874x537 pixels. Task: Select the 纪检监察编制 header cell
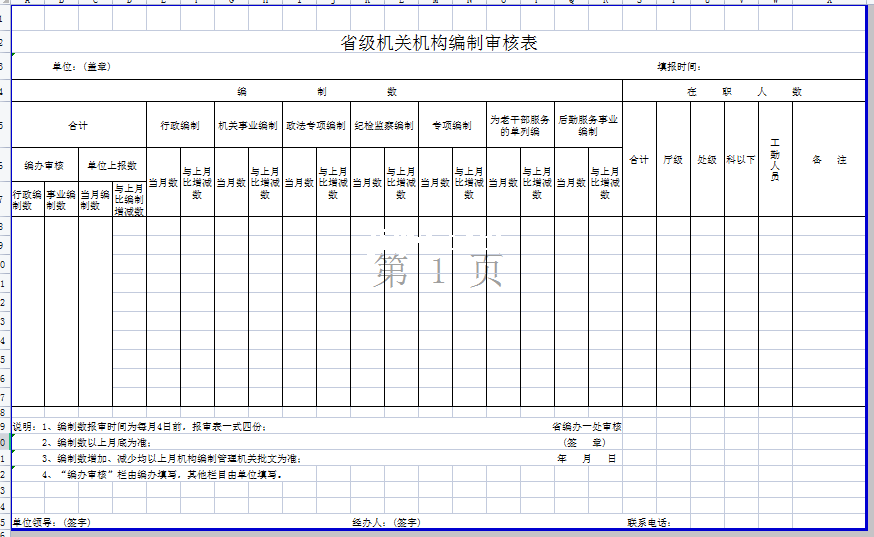coord(384,126)
